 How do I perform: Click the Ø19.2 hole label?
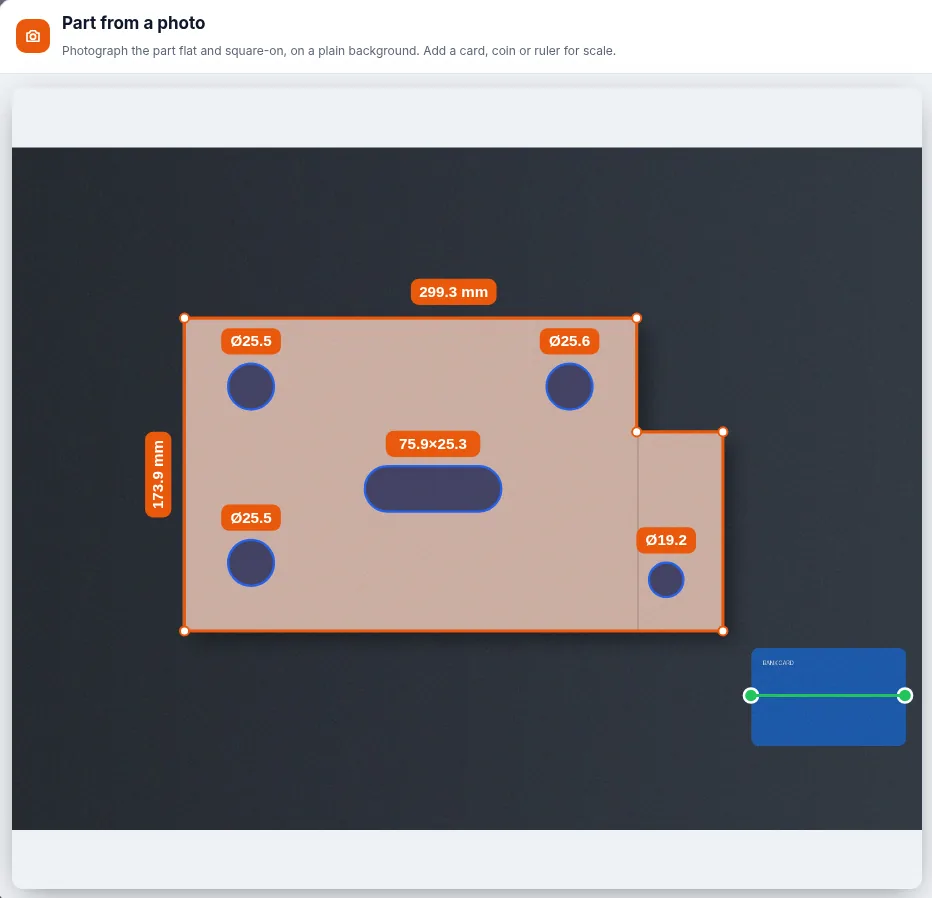(666, 540)
